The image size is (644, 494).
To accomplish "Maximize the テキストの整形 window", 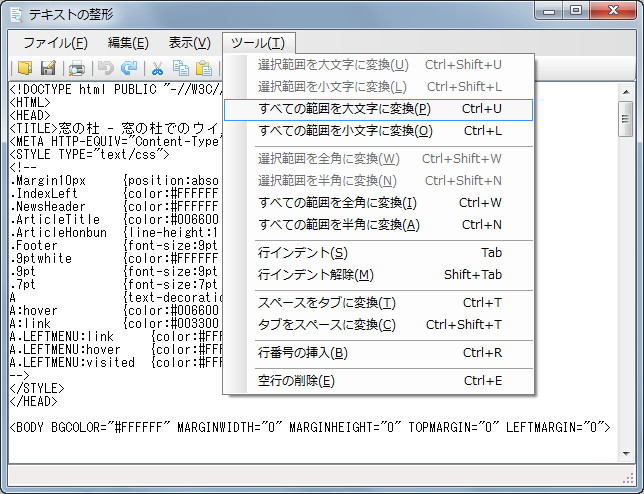I will (x=576, y=11).
